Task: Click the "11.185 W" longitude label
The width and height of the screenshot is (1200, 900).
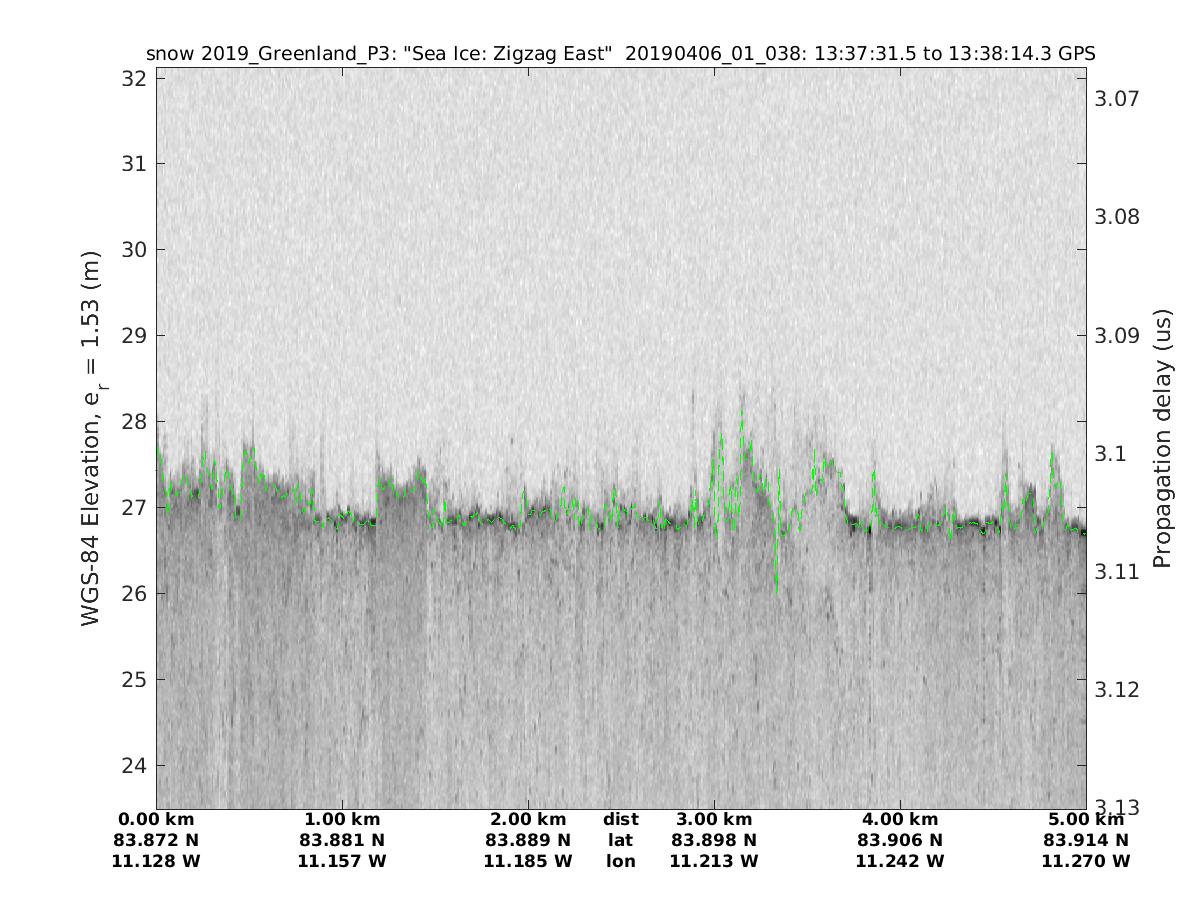Action: point(528,861)
